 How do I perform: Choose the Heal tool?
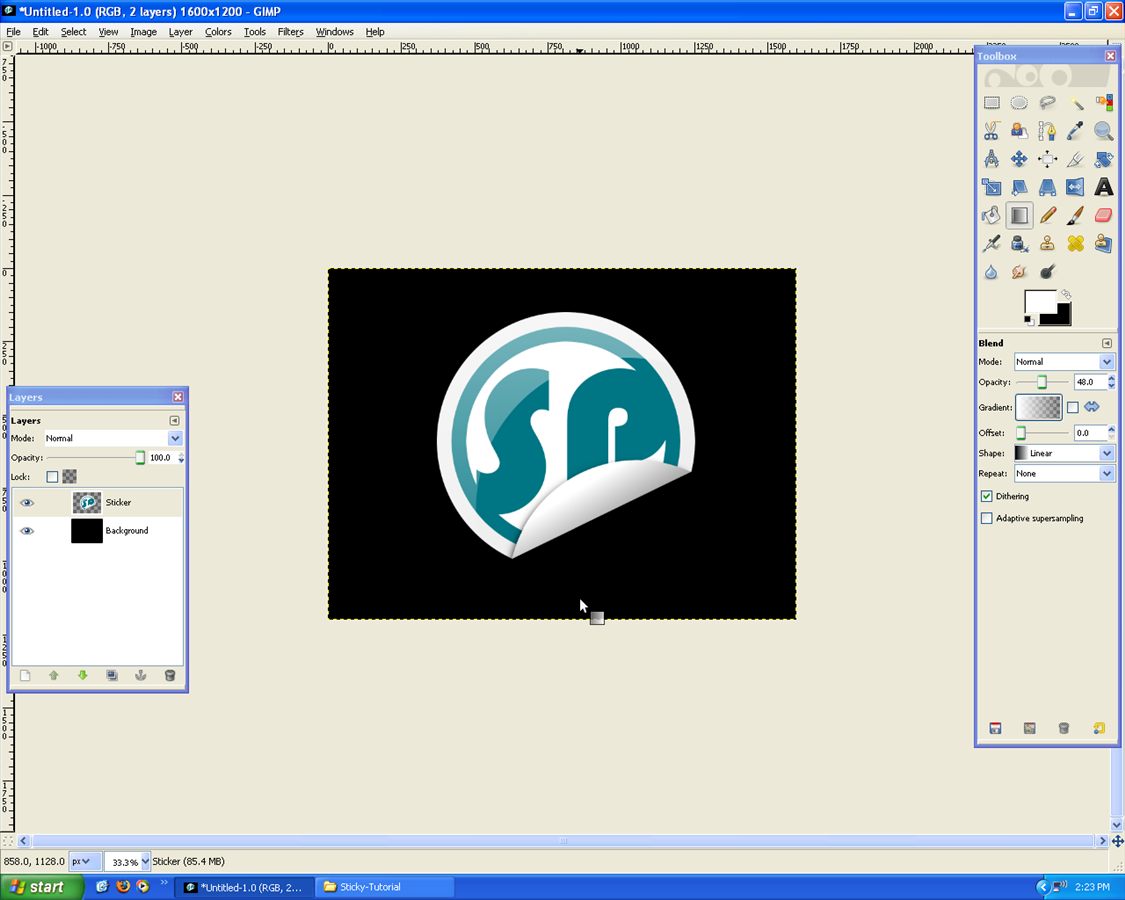[x=1075, y=244]
